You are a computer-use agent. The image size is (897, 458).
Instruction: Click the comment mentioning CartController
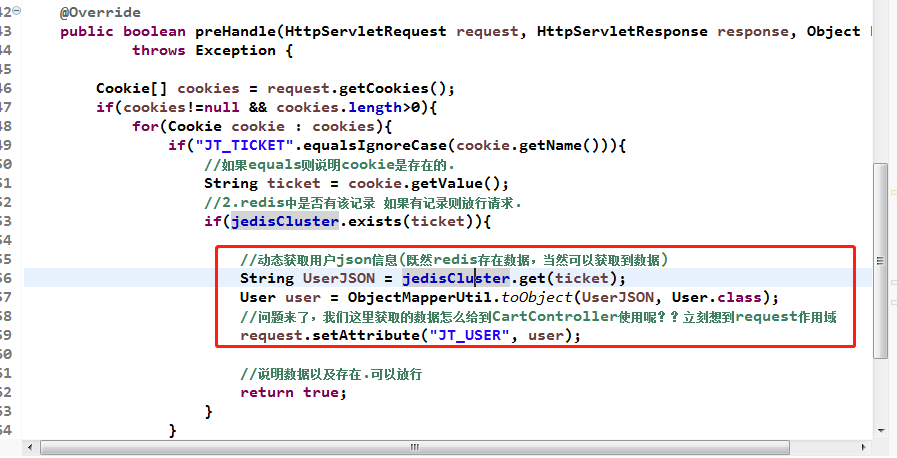point(538,316)
